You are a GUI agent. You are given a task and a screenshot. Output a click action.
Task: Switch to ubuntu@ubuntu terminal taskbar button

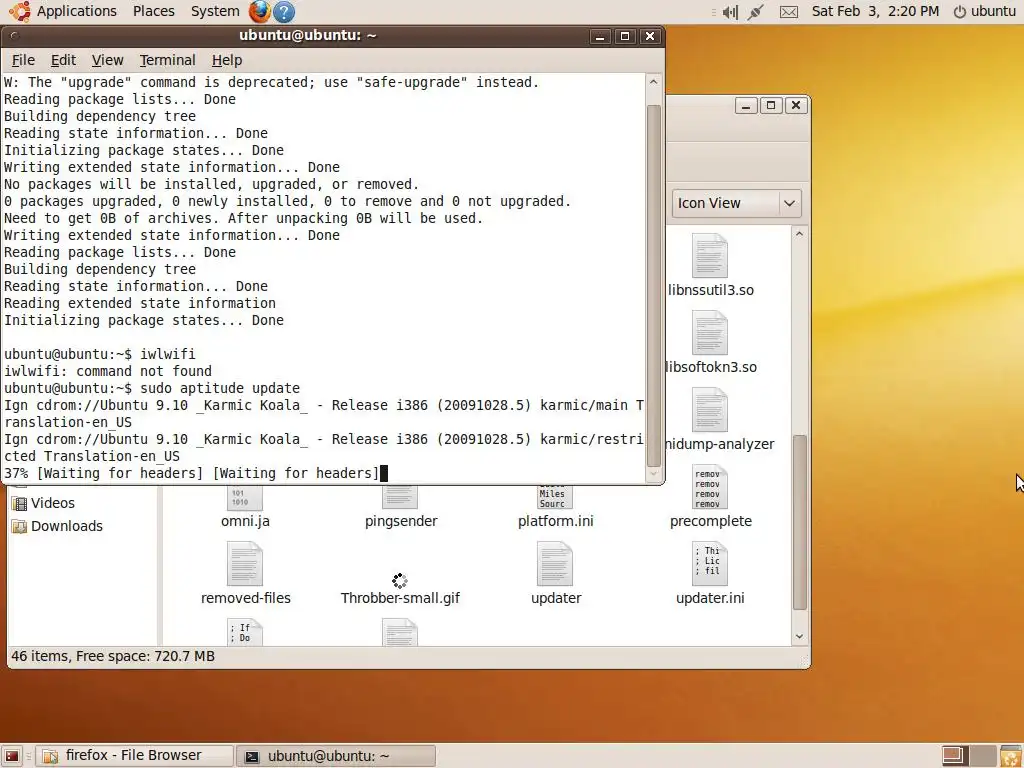pyautogui.click(x=336, y=756)
